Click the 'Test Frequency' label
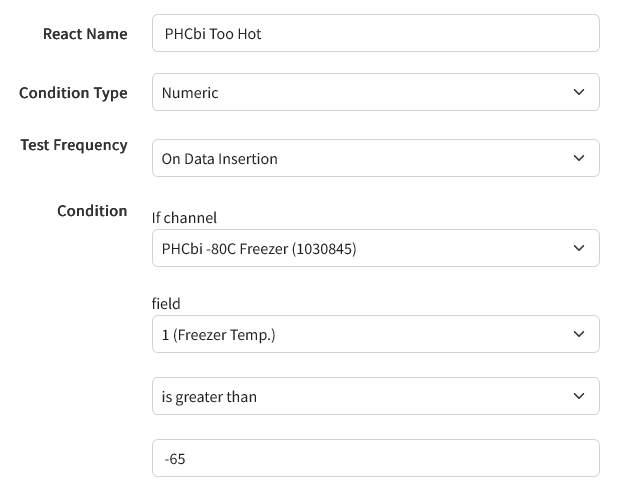The height and width of the screenshot is (480, 624). 74,145
